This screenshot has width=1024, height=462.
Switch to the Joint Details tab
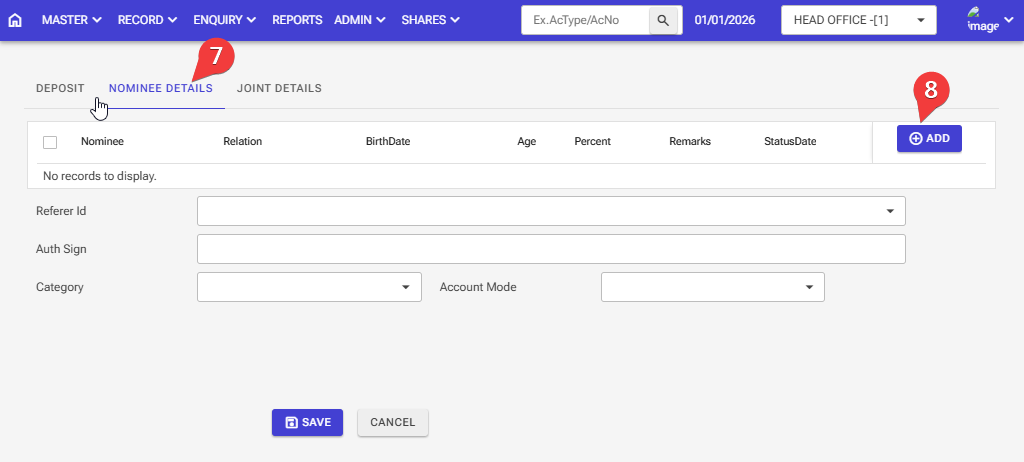click(x=279, y=88)
